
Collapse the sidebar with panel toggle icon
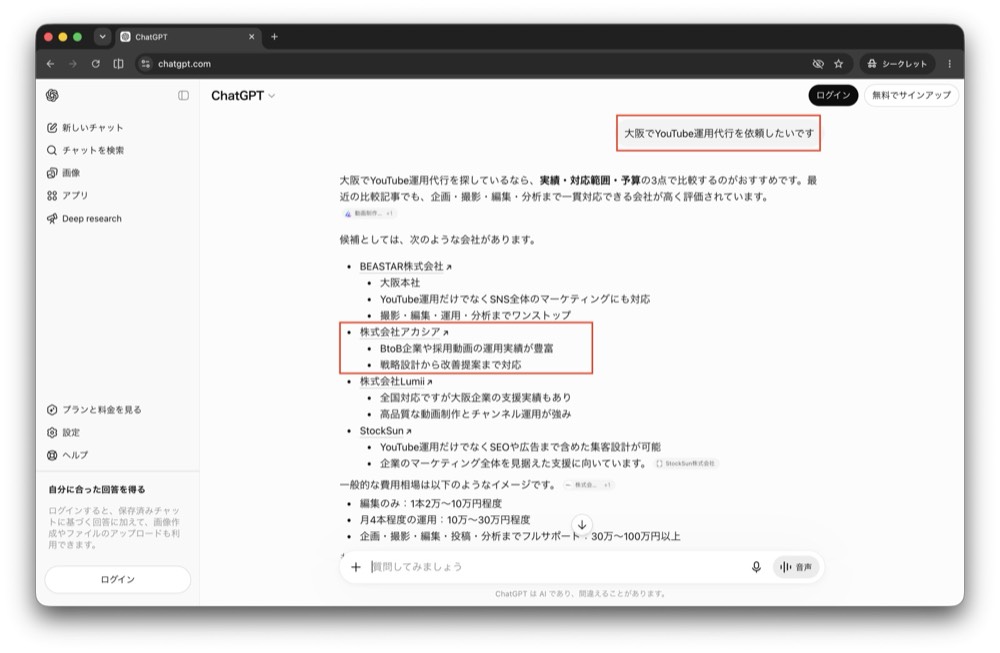pos(183,95)
